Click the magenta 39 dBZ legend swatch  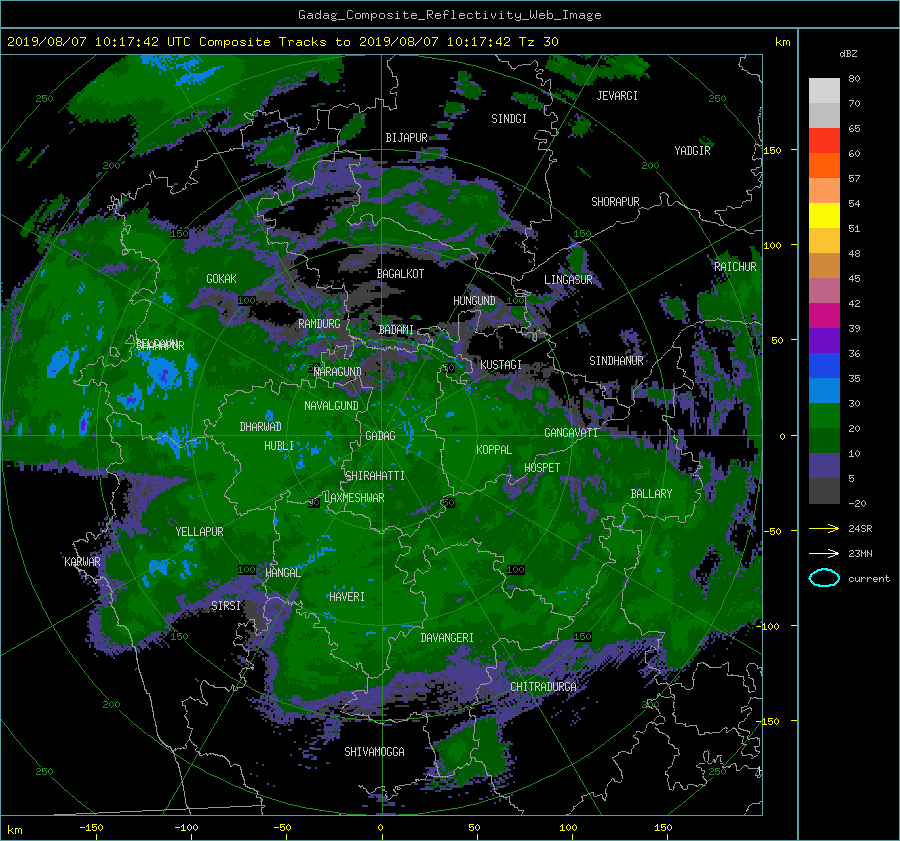coord(824,315)
